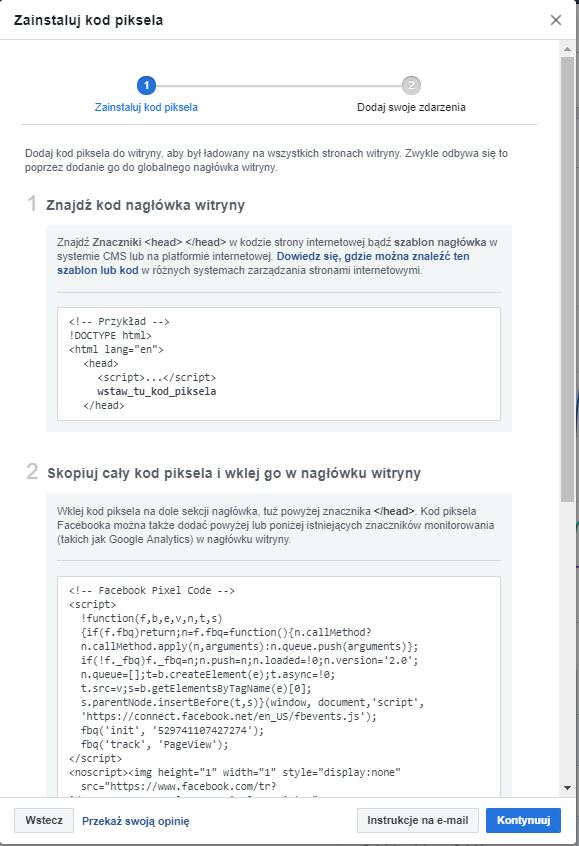Open 'Przekaż swoją opinię' link

pyautogui.click(x=135, y=821)
